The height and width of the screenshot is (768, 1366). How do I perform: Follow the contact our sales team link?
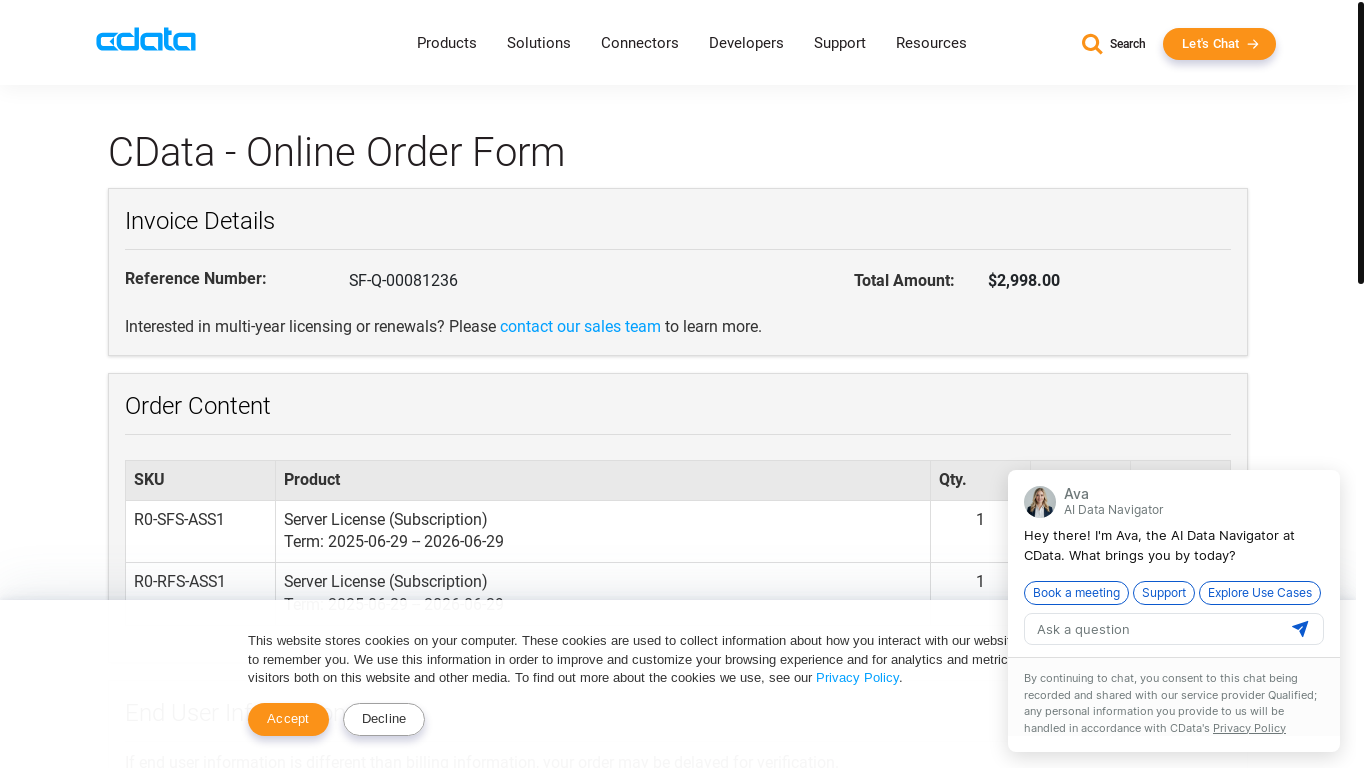click(580, 326)
